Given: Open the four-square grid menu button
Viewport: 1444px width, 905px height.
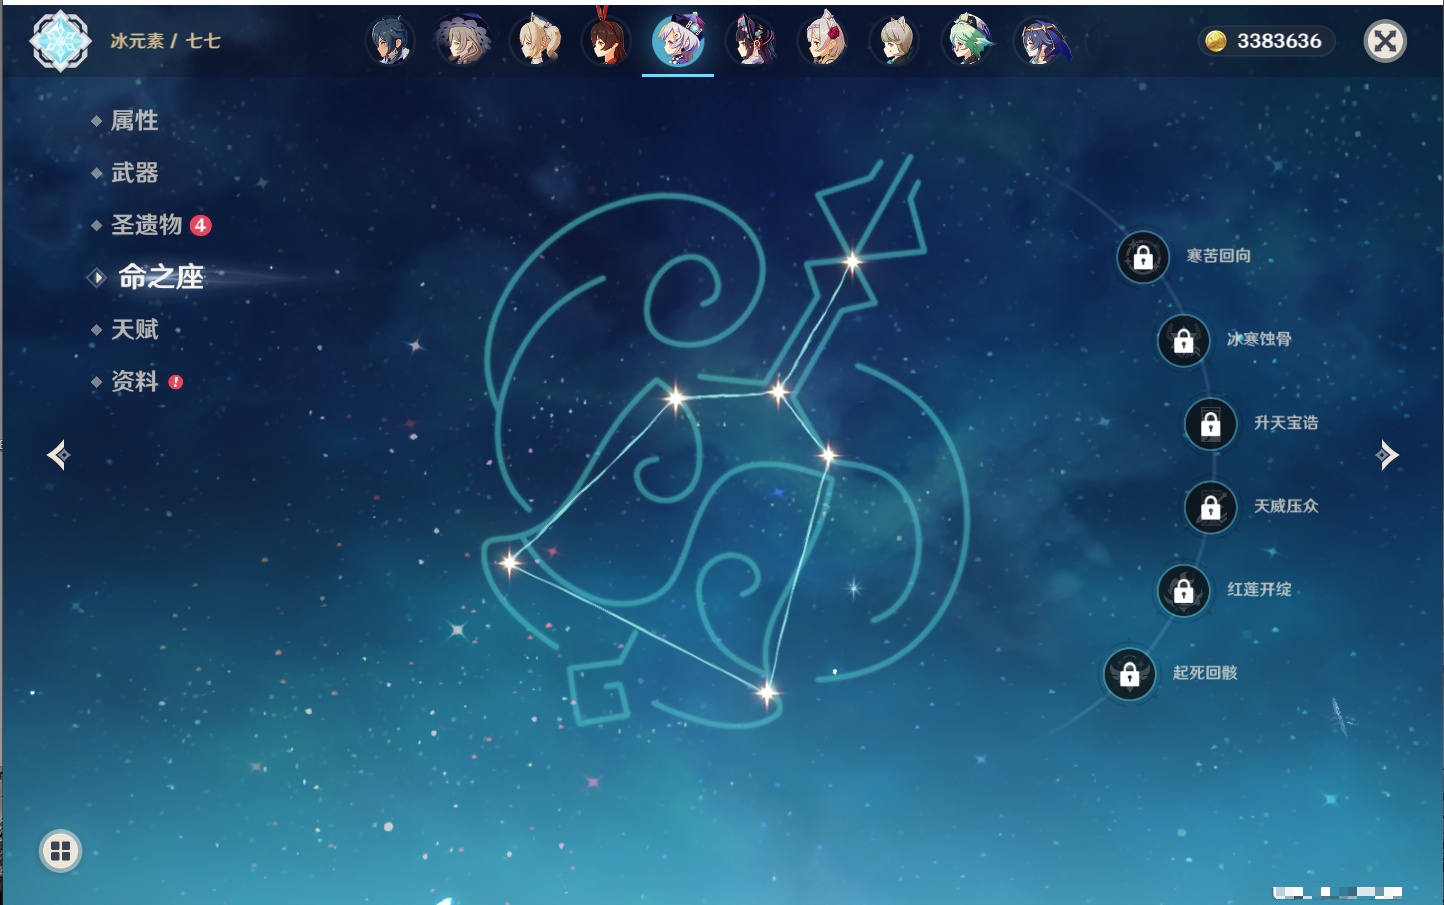Looking at the screenshot, I should pyautogui.click(x=60, y=851).
